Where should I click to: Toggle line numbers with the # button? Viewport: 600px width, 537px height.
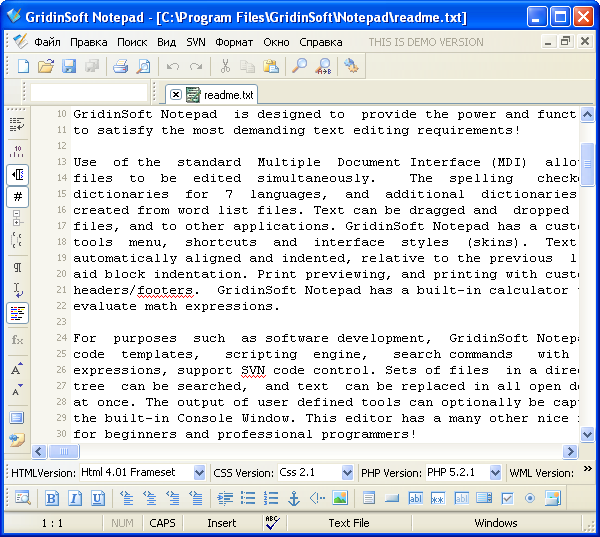coord(18,197)
